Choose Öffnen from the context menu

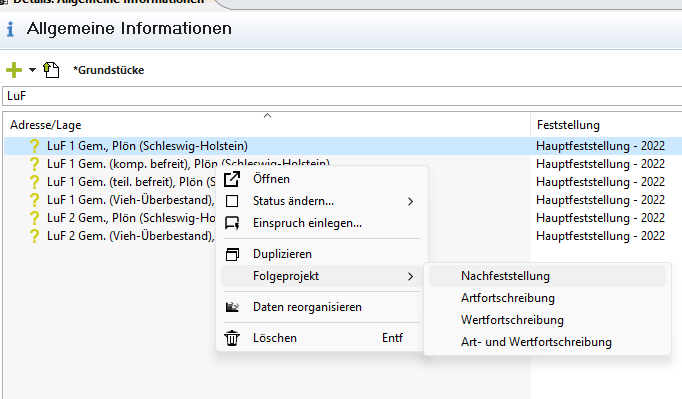[x=322, y=179]
